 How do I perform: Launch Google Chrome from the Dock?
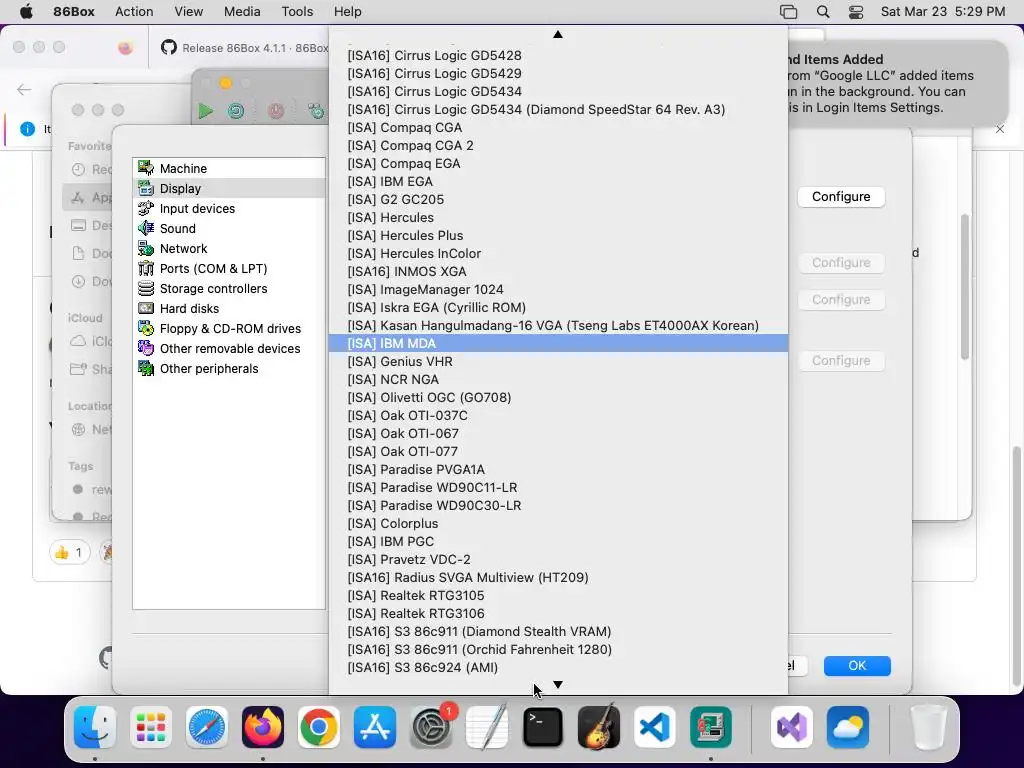pyautogui.click(x=319, y=727)
